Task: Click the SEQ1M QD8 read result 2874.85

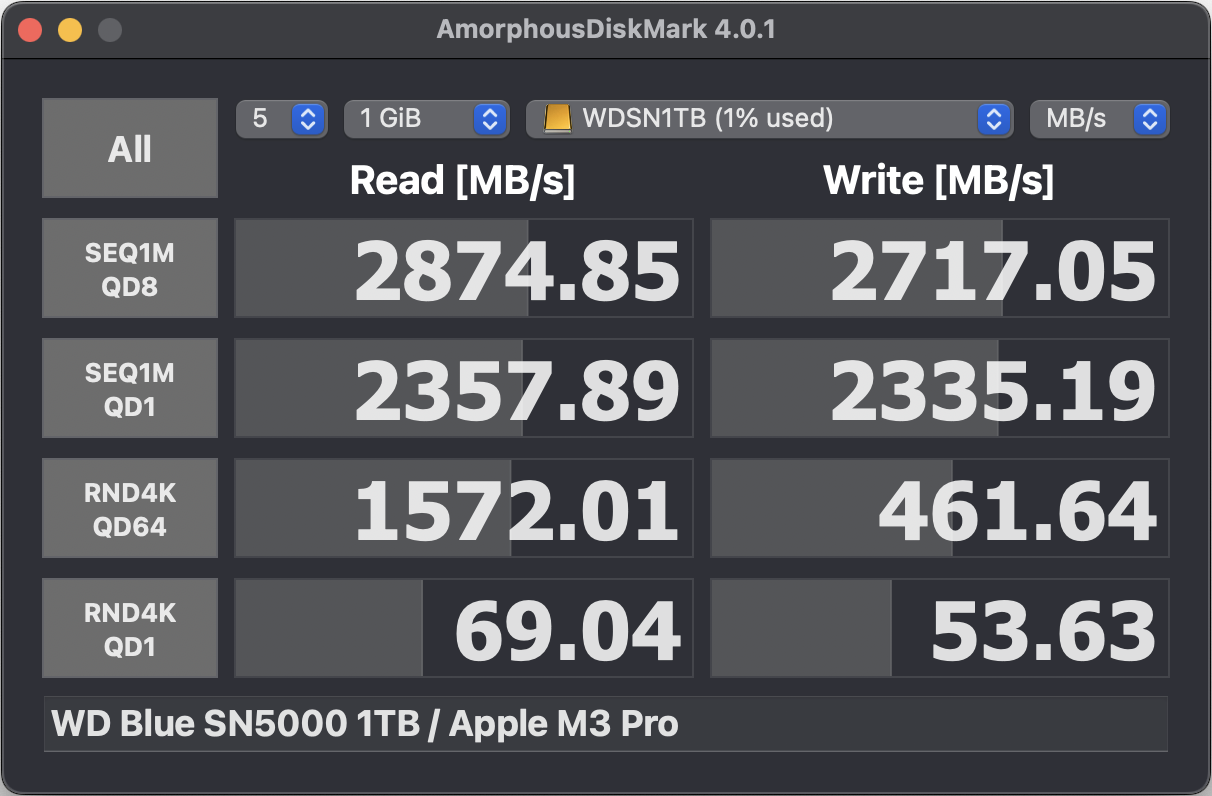Action: click(x=464, y=268)
